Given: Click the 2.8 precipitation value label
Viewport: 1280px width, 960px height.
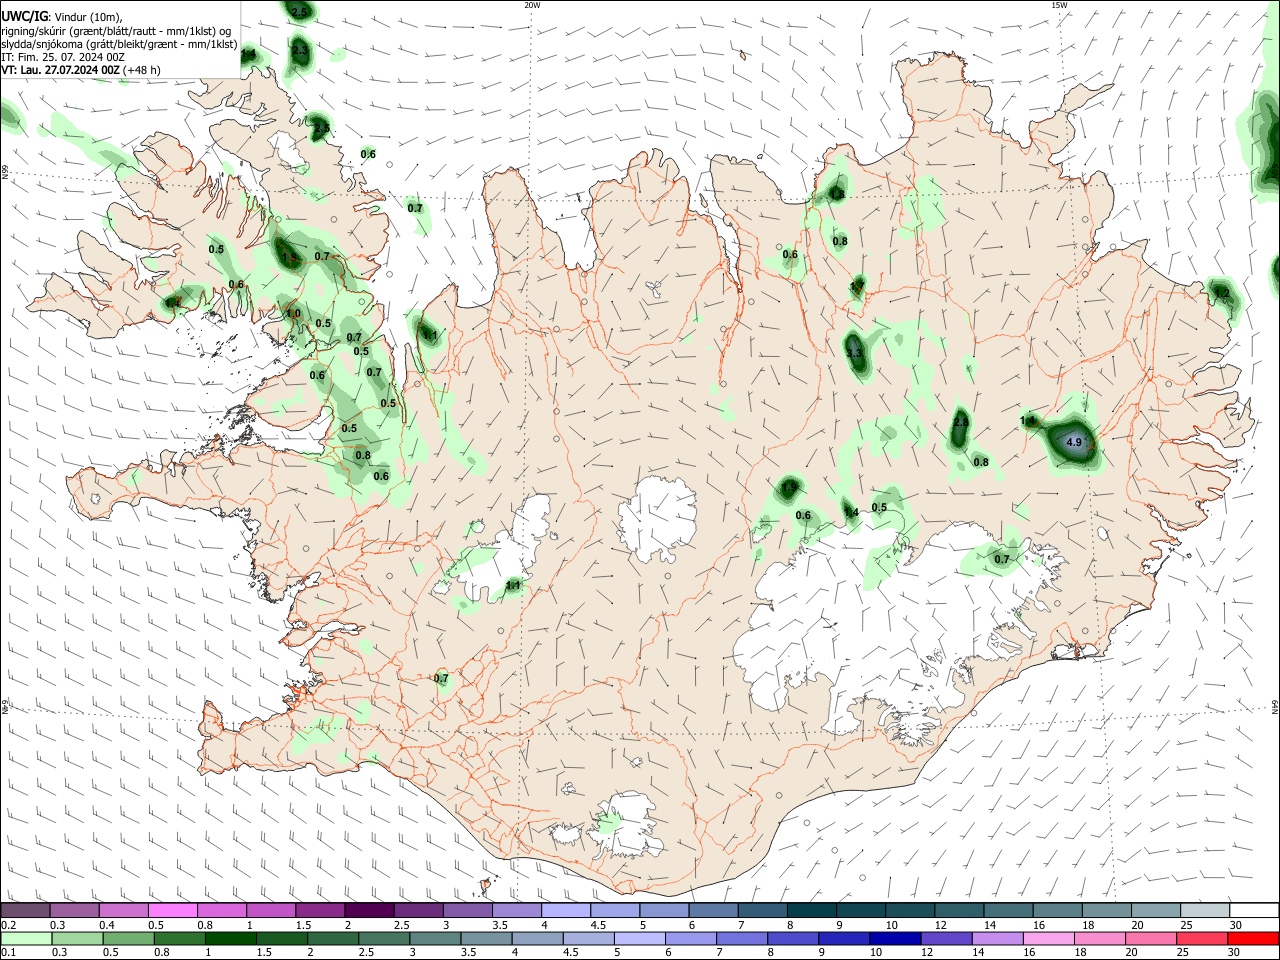Looking at the screenshot, I should [961, 423].
